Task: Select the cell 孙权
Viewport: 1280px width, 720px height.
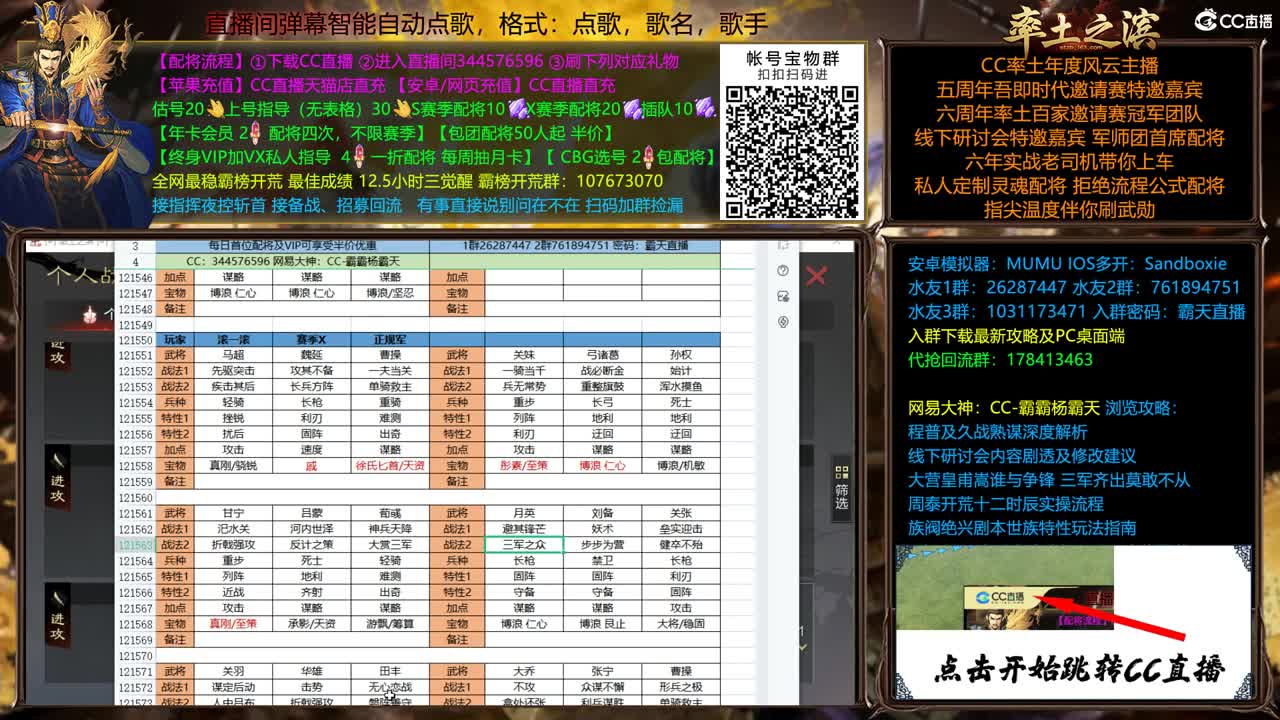Action: click(681, 355)
